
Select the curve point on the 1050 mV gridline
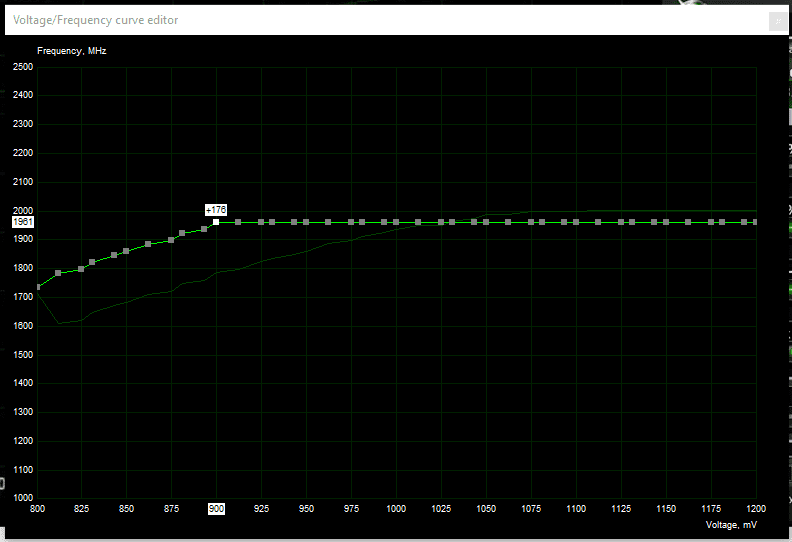click(x=486, y=222)
